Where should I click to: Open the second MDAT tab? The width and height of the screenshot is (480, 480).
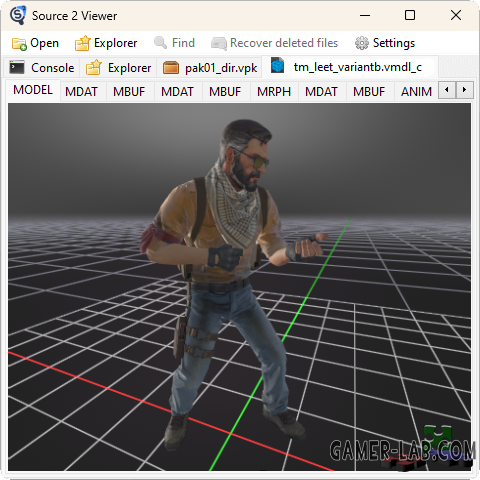177,92
